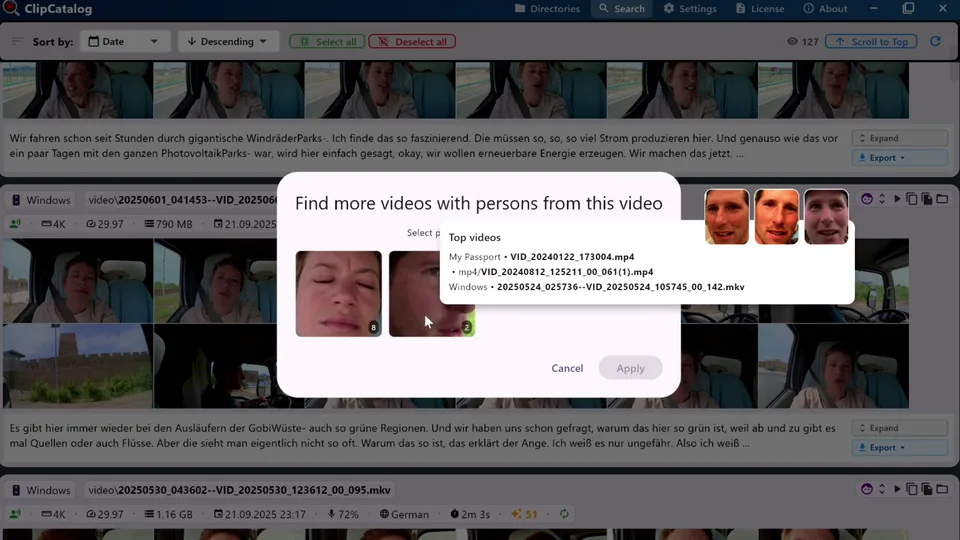The width and height of the screenshot is (960, 540).
Task: Open Export dropdown for the Gobi desert clip
Action: tap(882, 447)
